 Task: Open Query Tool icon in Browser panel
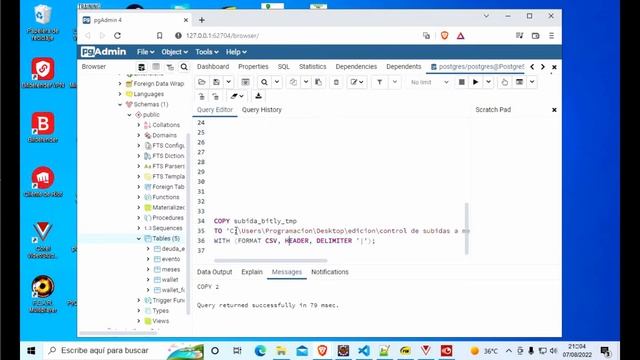(x=142, y=67)
